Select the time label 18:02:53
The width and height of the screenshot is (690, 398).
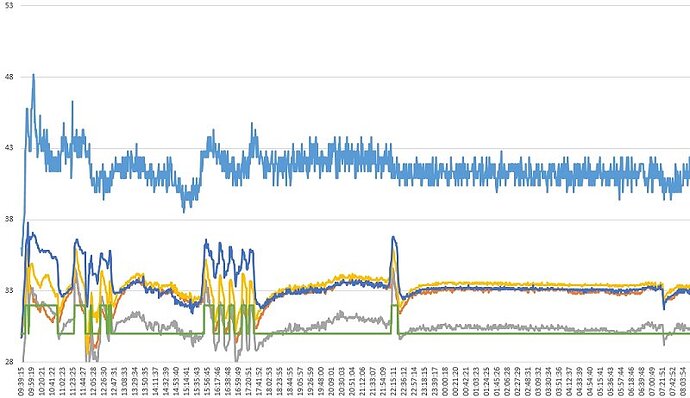(269, 382)
